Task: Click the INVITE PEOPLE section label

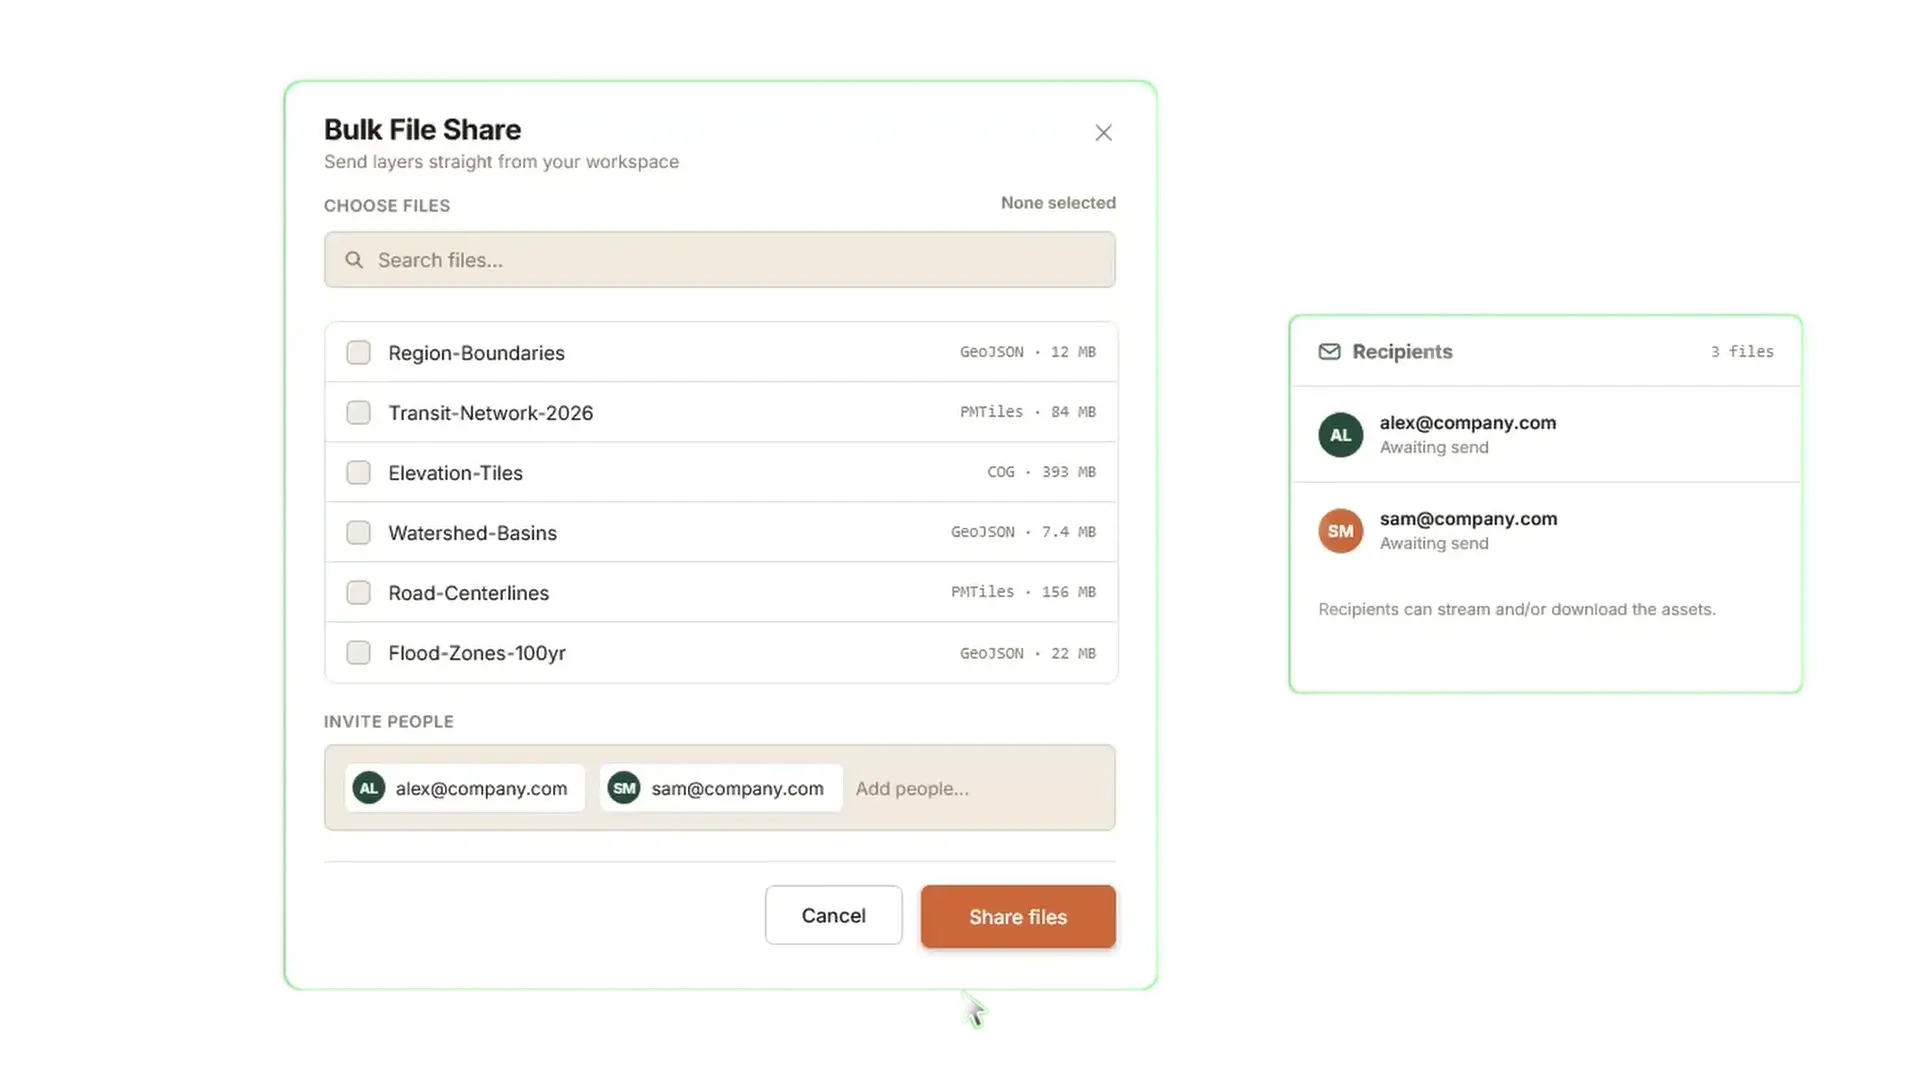Action: pos(389,722)
